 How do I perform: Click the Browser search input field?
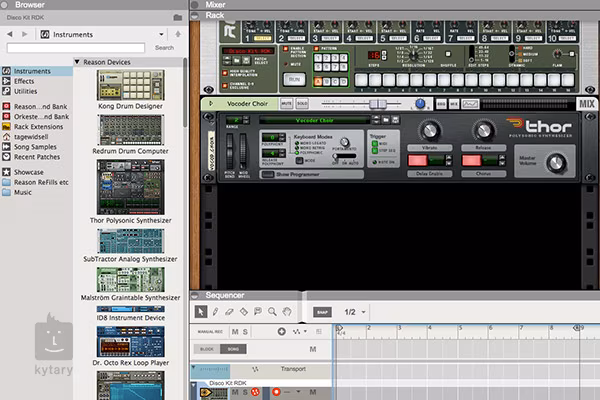coord(76,48)
